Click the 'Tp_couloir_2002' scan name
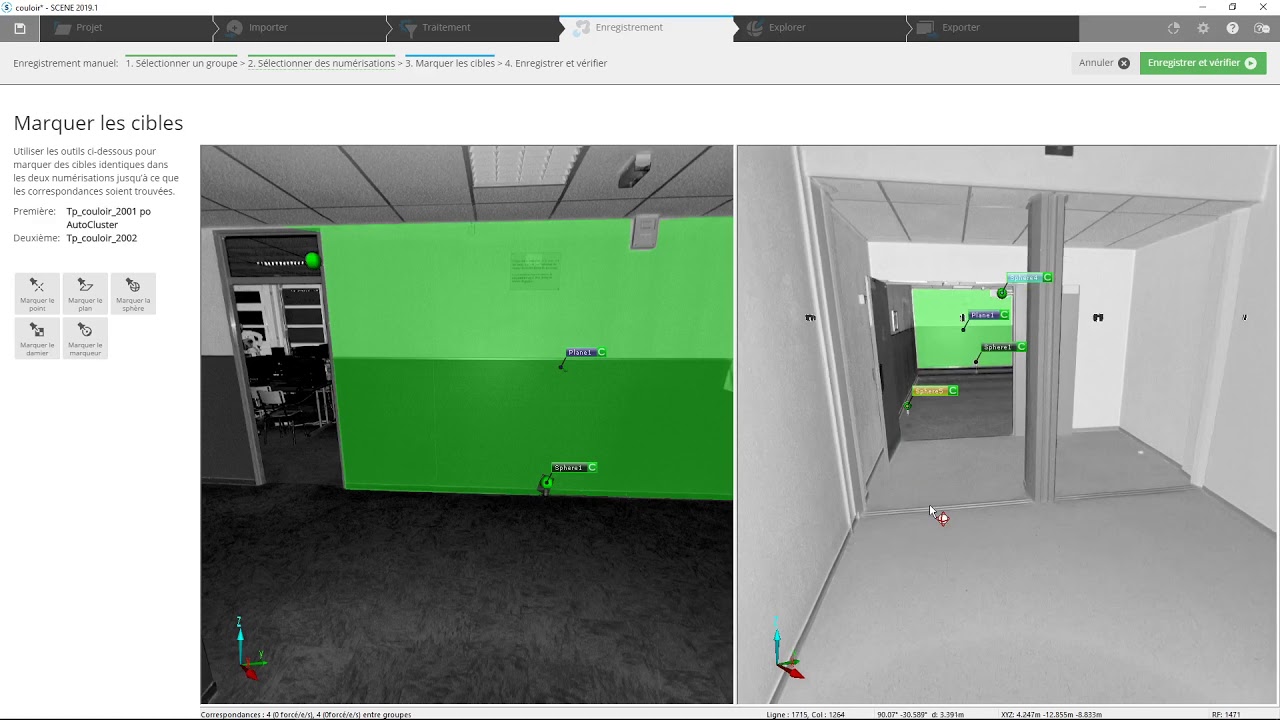 [x=102, y=238]
